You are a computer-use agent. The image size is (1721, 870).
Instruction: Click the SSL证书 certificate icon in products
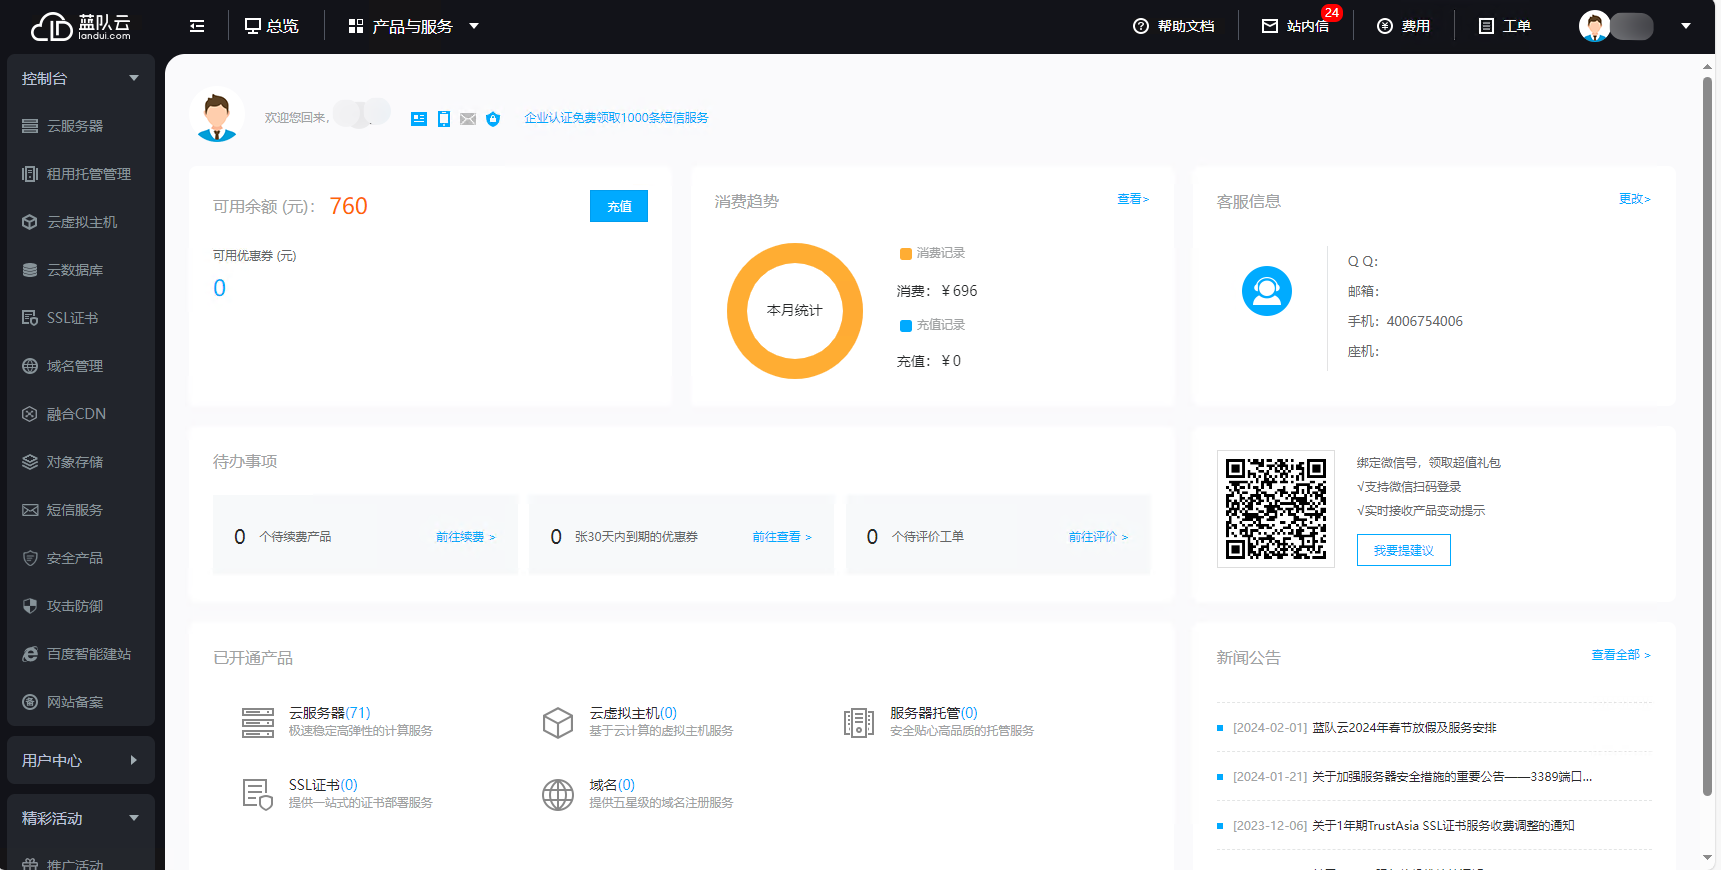(x=257, y=795)
